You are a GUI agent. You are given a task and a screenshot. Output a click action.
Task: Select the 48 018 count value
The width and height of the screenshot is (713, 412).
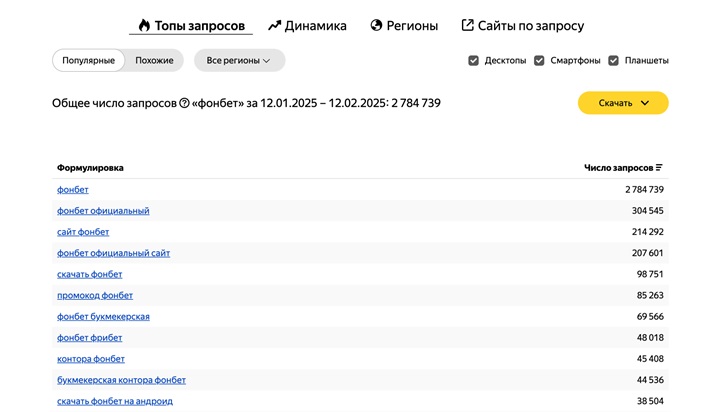click(650, 337)
